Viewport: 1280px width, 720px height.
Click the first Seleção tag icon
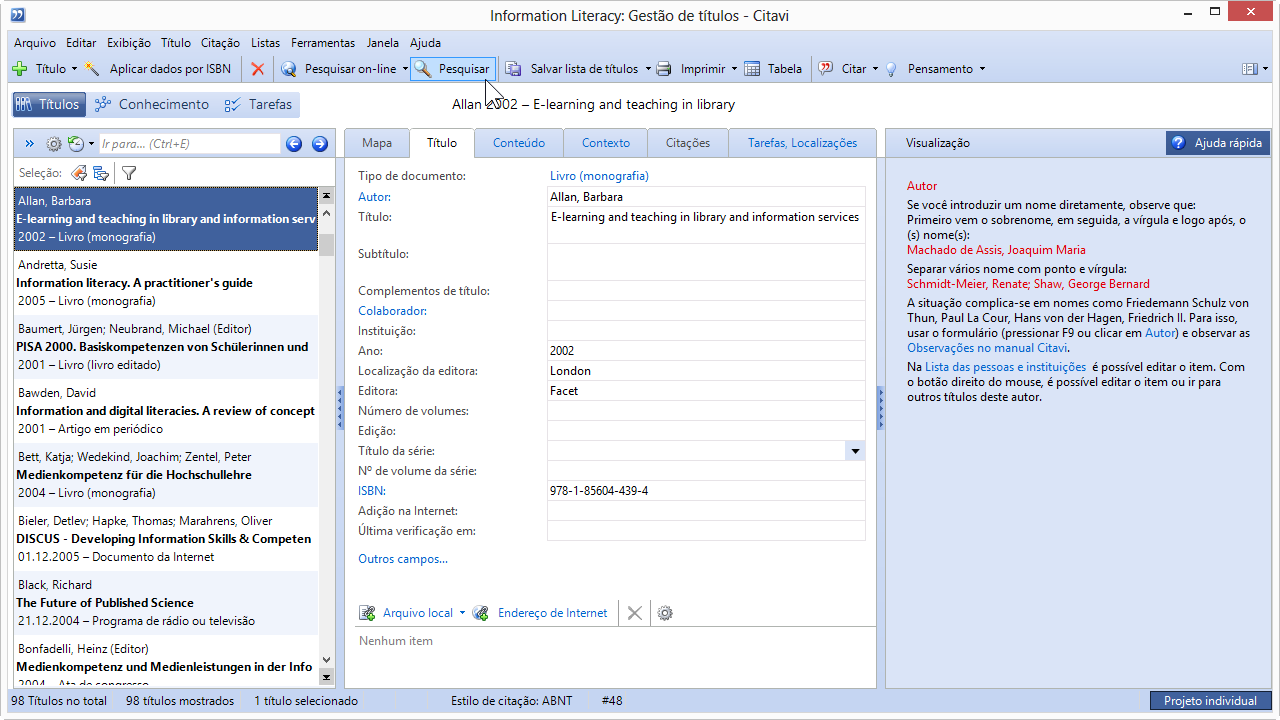pos(78,173)
